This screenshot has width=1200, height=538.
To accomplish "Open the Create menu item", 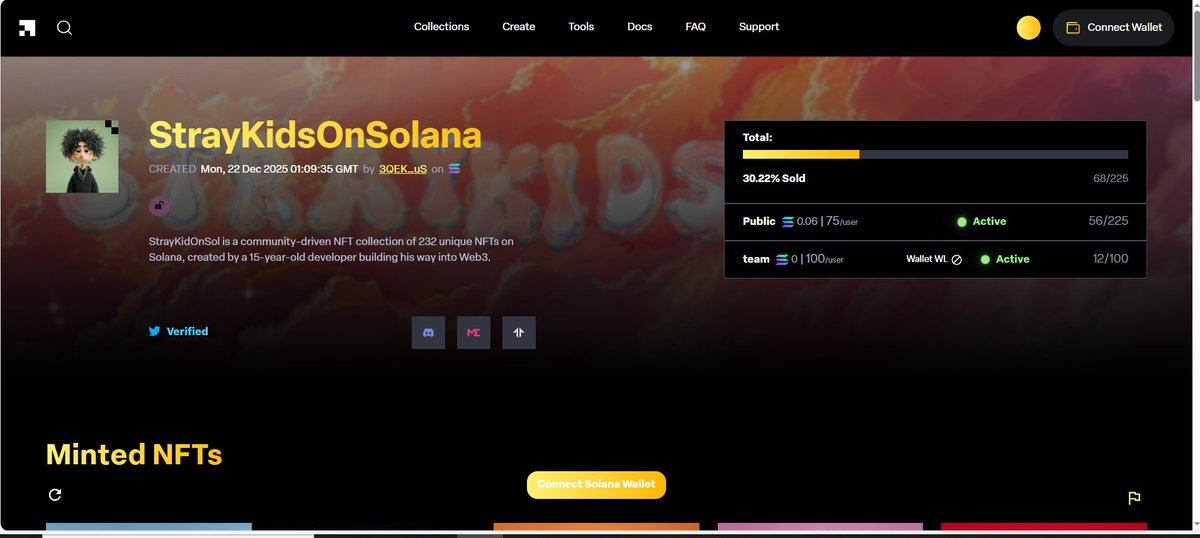I will (518, 27).
